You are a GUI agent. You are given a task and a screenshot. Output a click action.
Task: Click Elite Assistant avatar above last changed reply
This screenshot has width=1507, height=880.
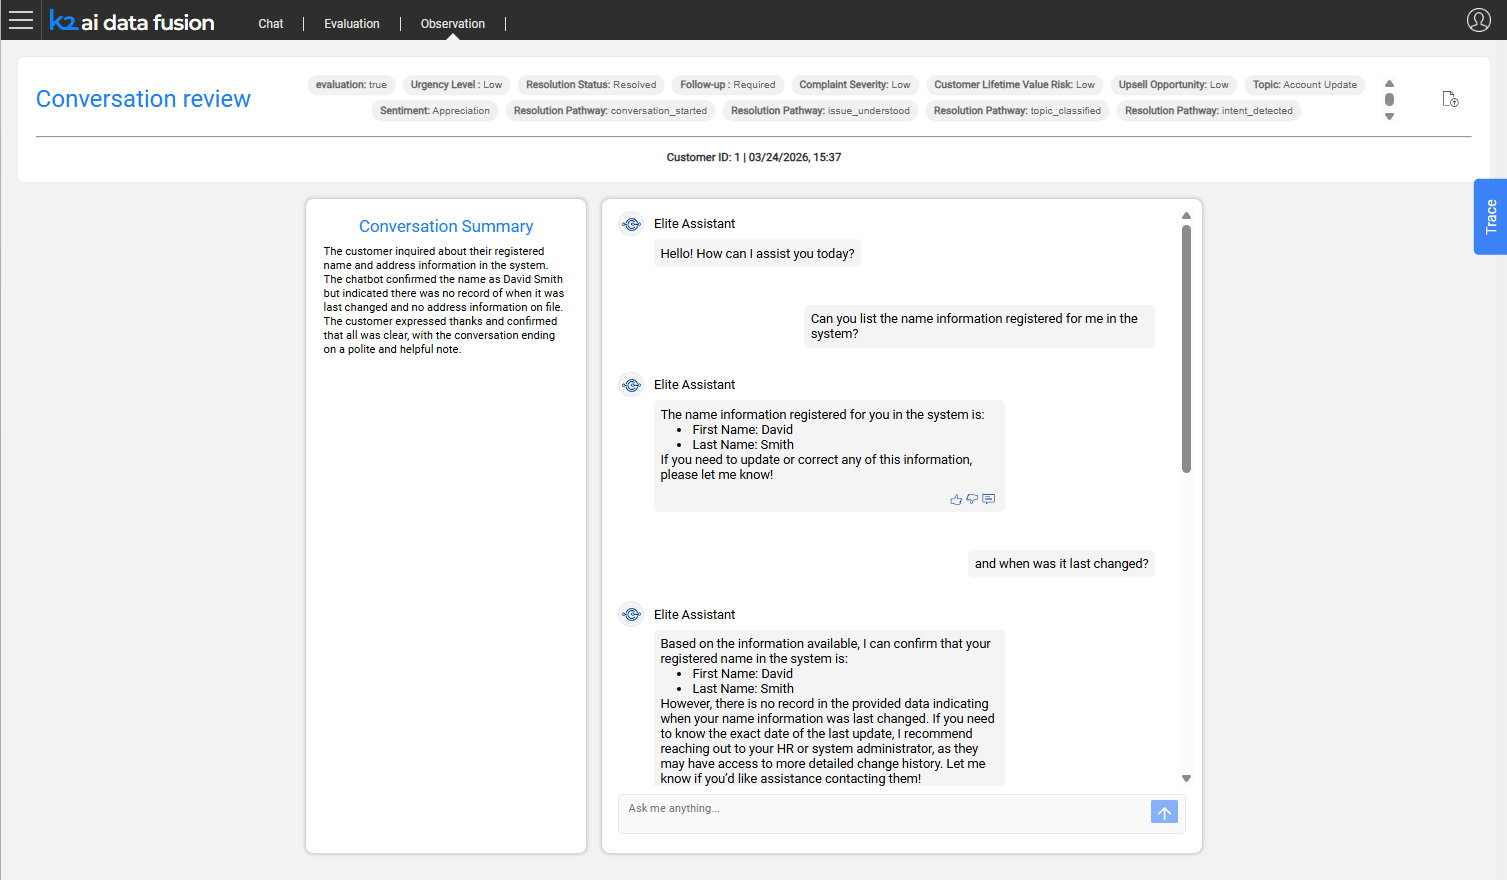point(631,615)
